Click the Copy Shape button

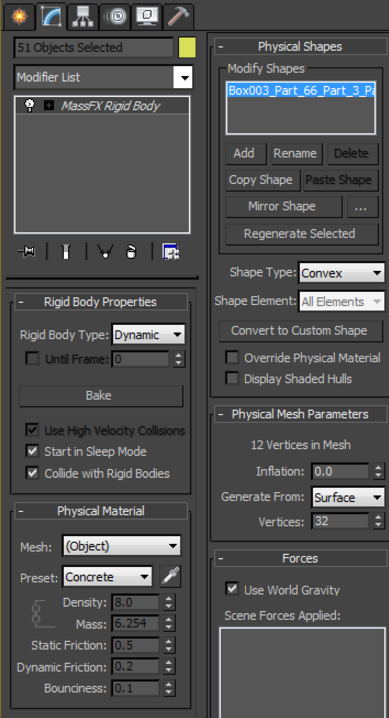click(262, 180)
